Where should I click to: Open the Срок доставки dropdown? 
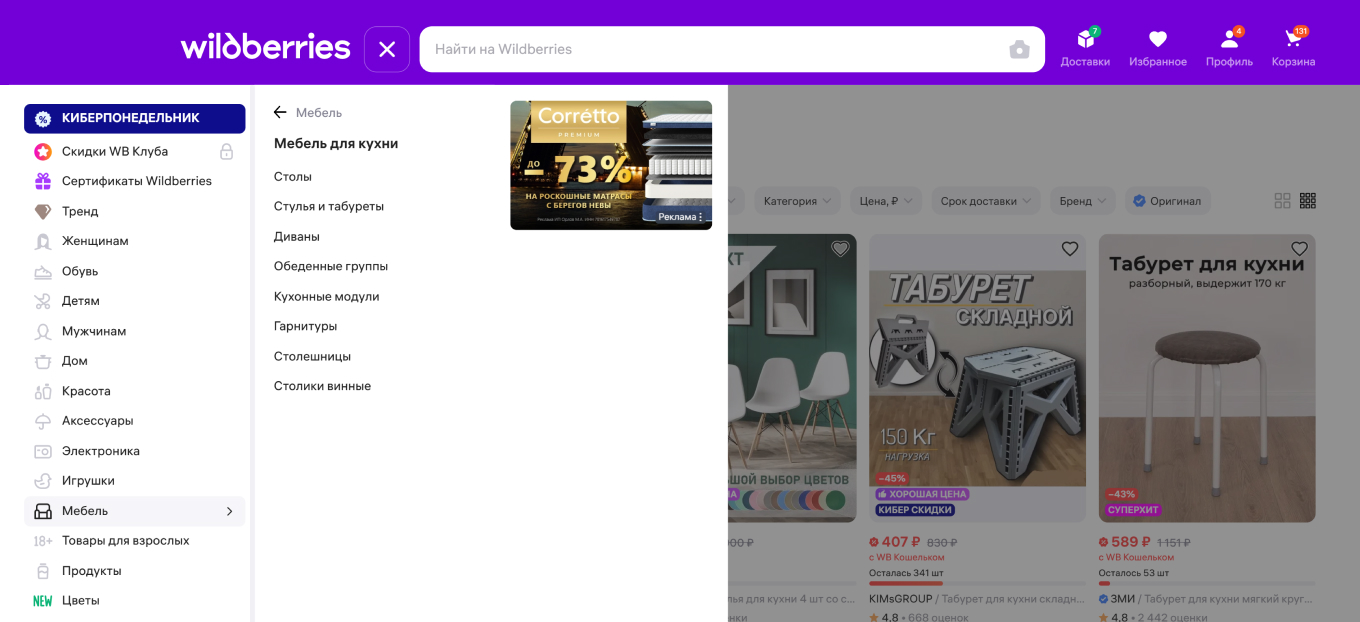coord(985,201)
